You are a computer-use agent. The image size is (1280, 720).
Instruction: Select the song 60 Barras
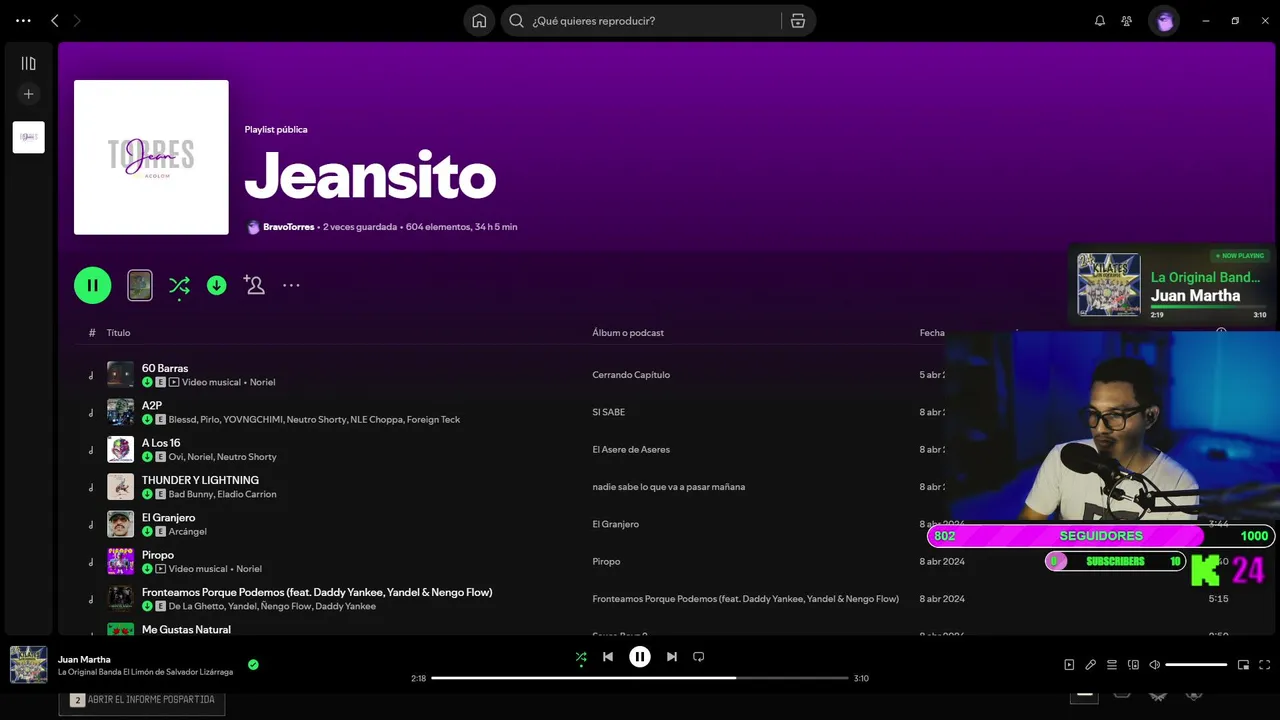[165, 368]
